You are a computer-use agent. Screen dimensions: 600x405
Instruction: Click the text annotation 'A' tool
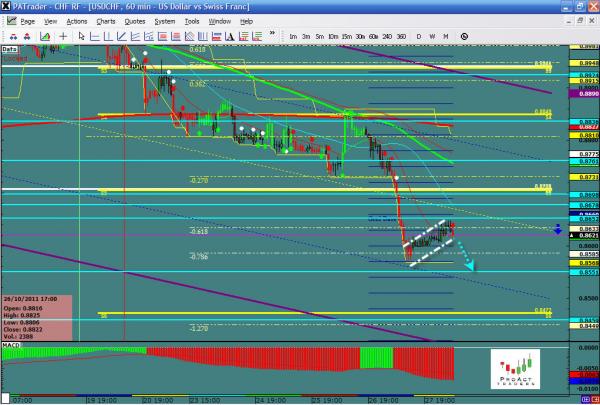(x=230, y=36)
